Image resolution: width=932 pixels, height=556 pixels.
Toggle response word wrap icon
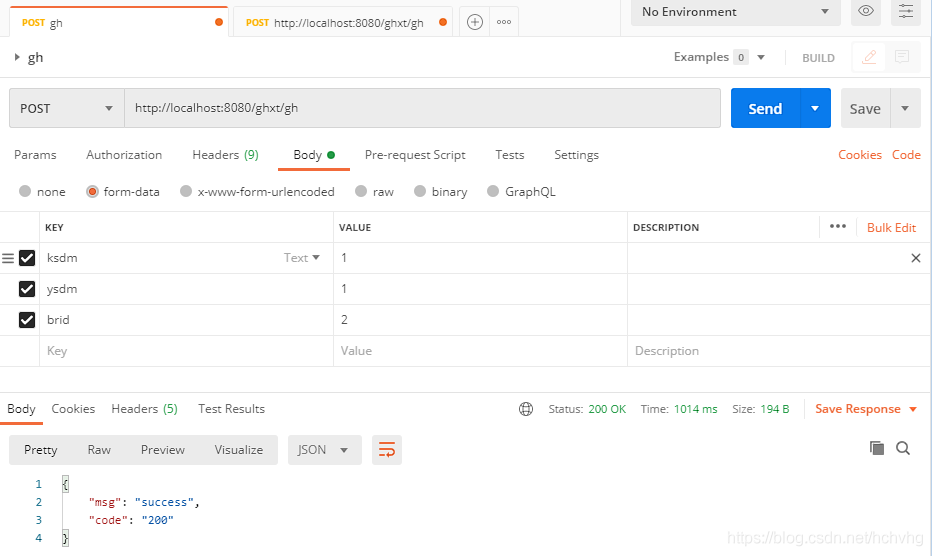pos(386,450)
